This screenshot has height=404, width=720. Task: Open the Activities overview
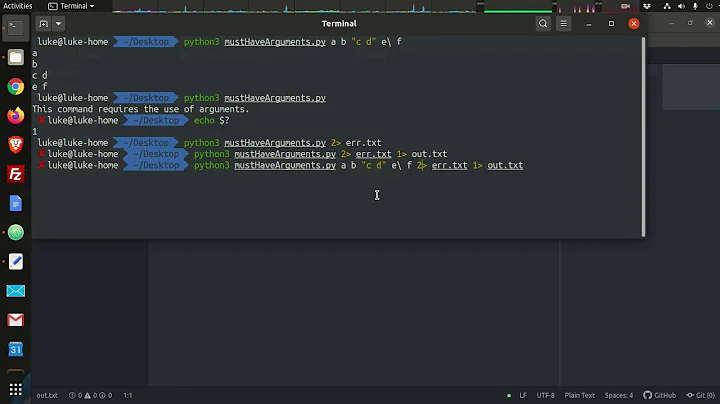click(x=18, y=5)
